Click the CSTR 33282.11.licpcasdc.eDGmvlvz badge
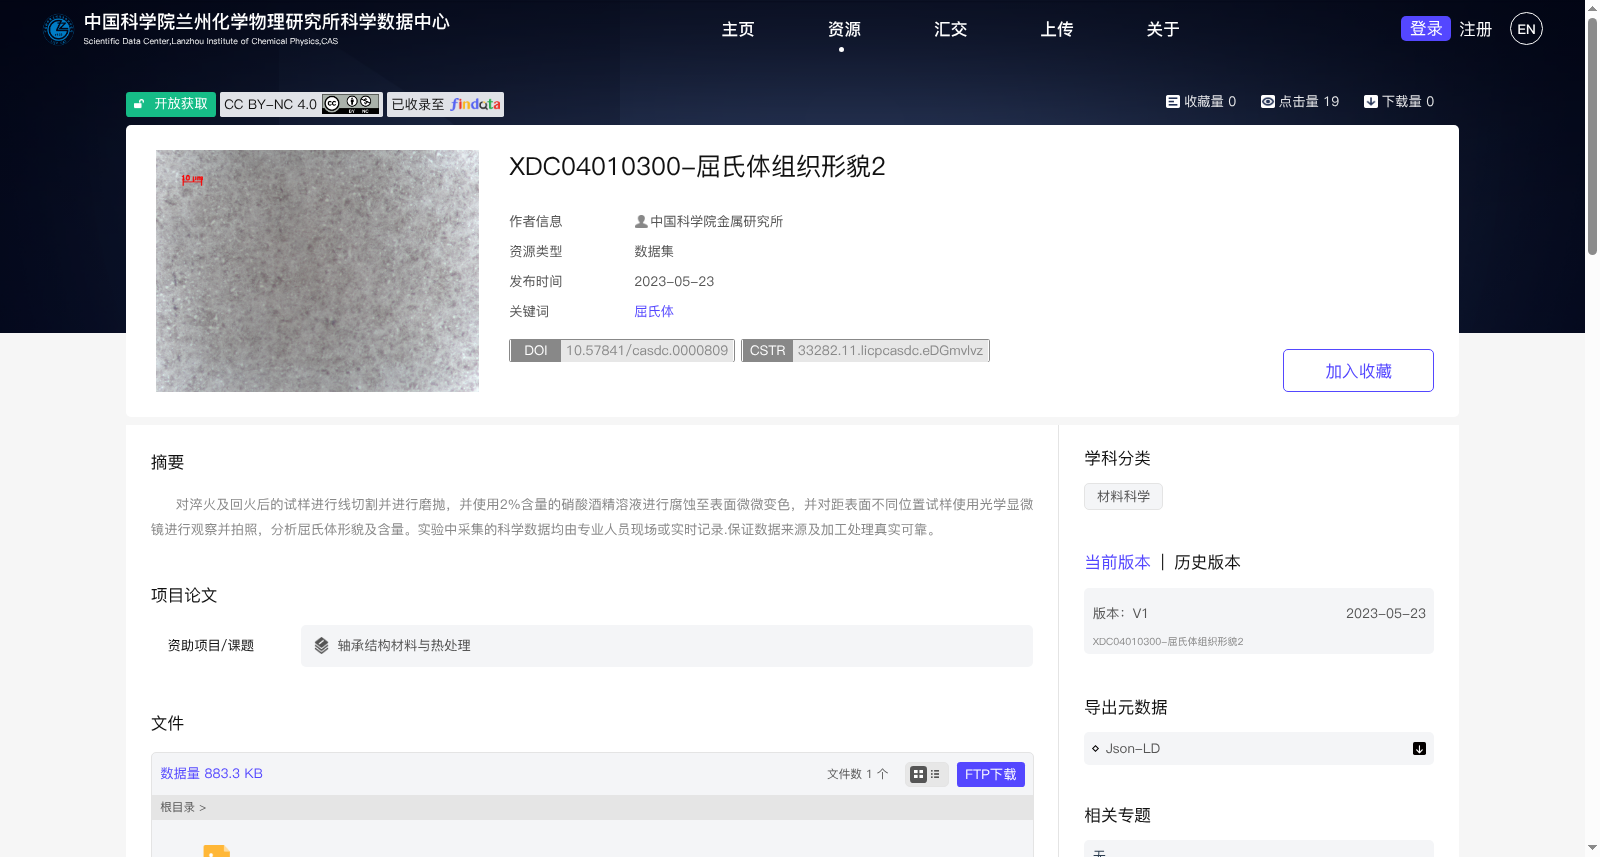 865,350
